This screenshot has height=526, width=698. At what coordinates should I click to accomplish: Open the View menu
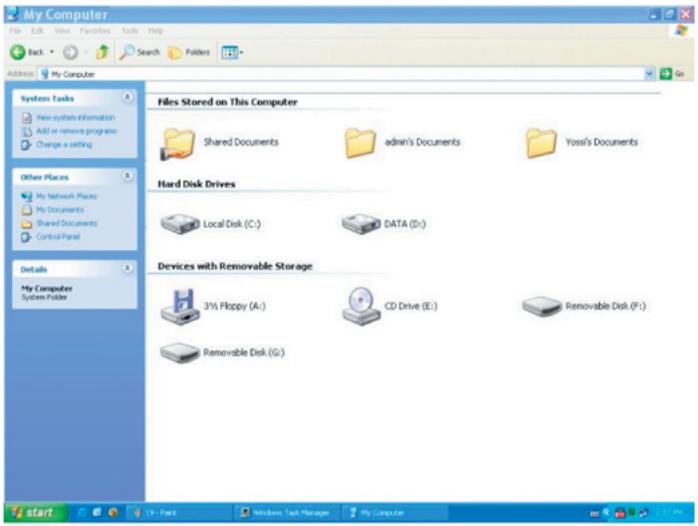62,31
